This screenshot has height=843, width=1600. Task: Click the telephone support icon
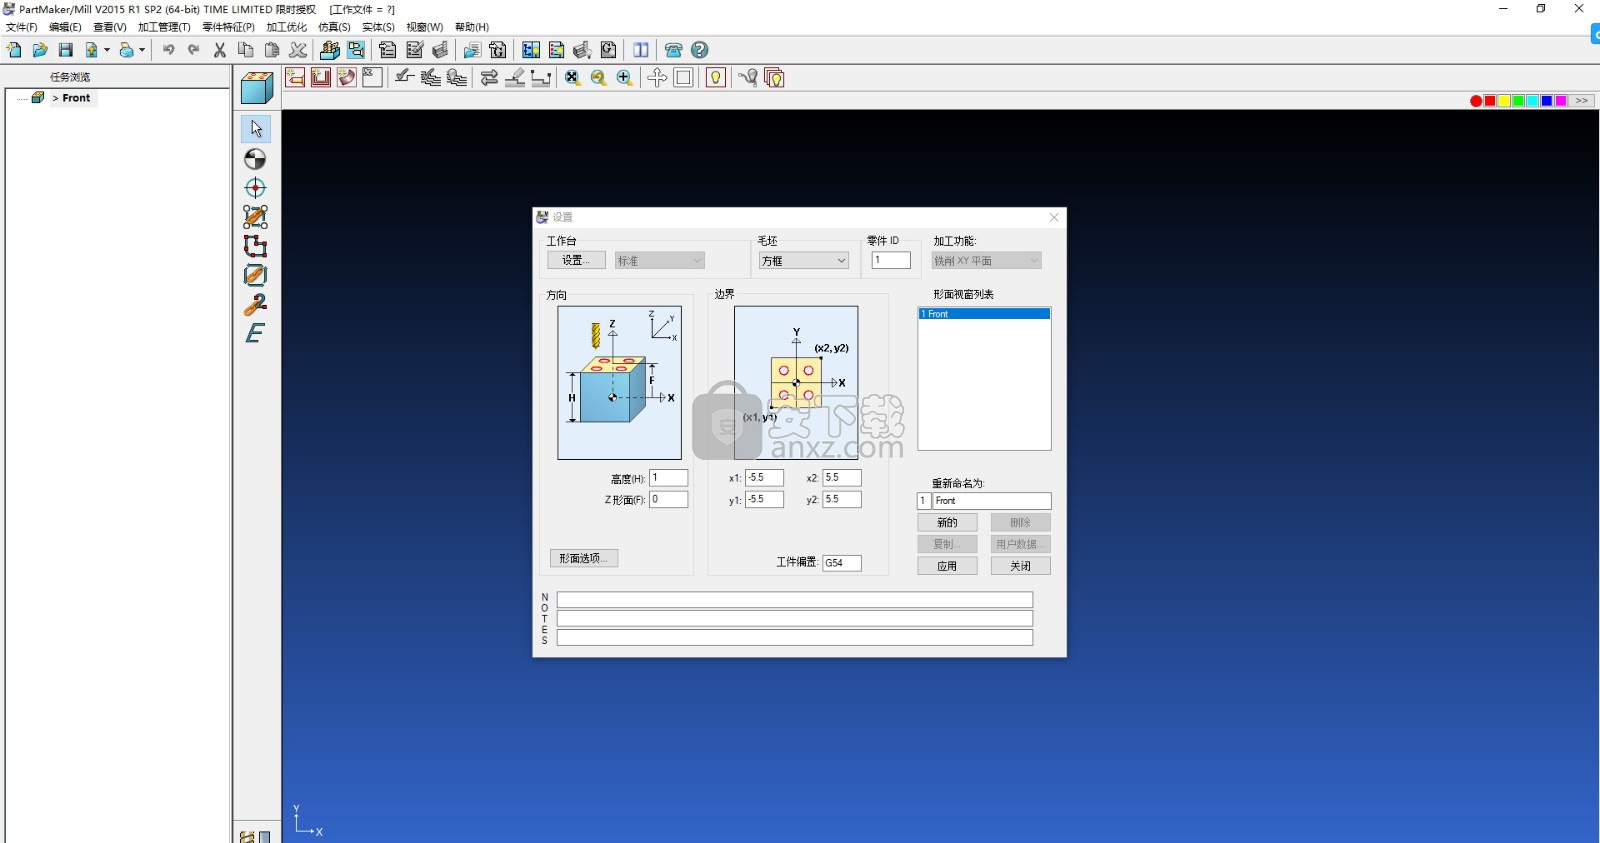point(674,50)
